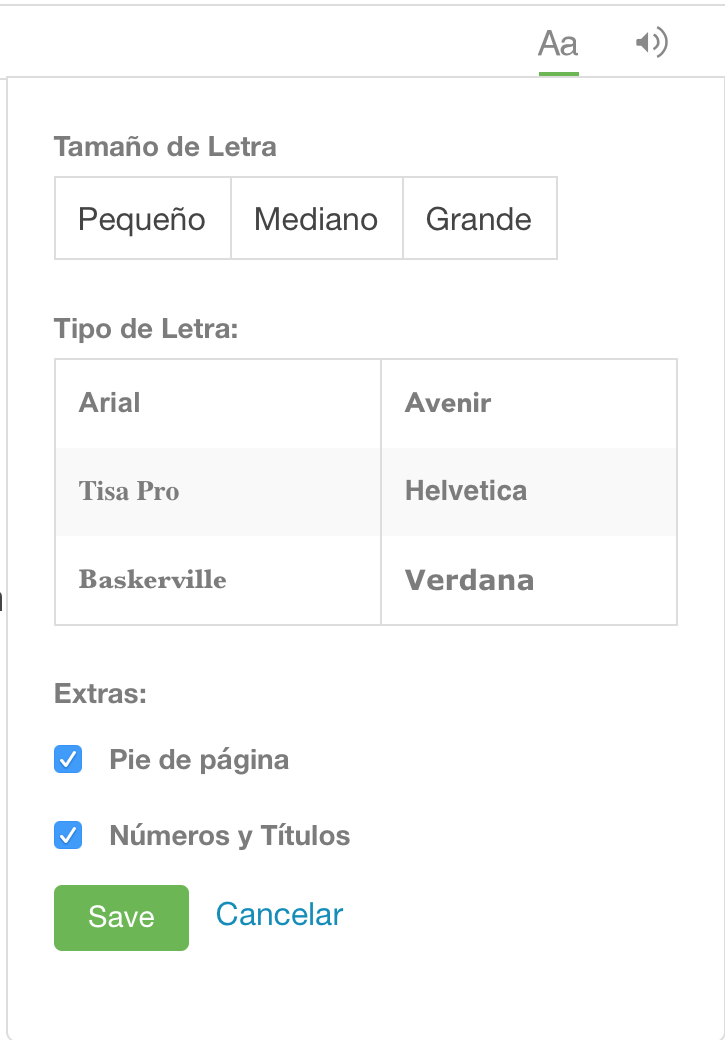The image size is (725, 1040).
Task: Select Verdana font option
Action: tap(529, 580)
